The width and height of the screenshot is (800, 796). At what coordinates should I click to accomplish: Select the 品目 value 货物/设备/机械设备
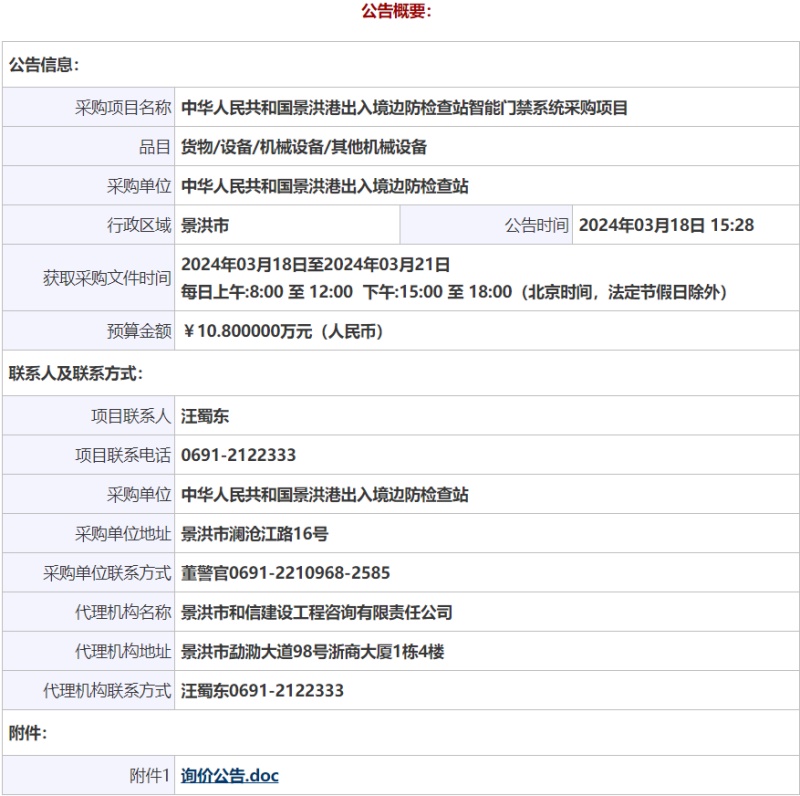(x=303, y=147)
